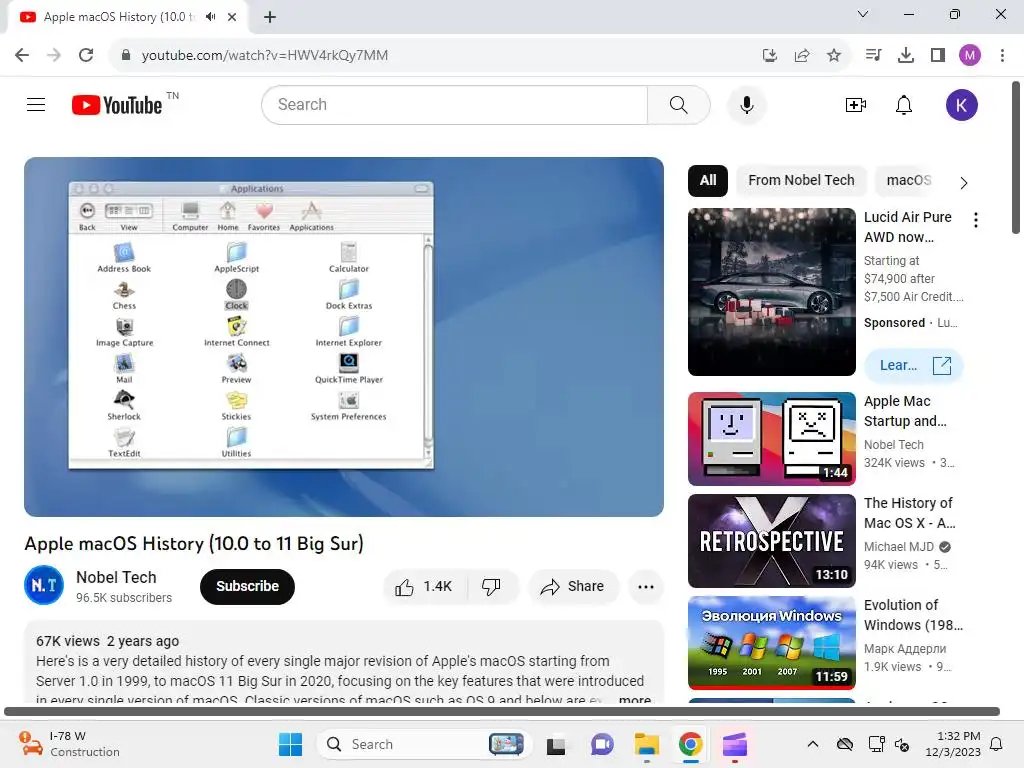
Task: Select the macOS filter chip
Action: pos(908,180)
